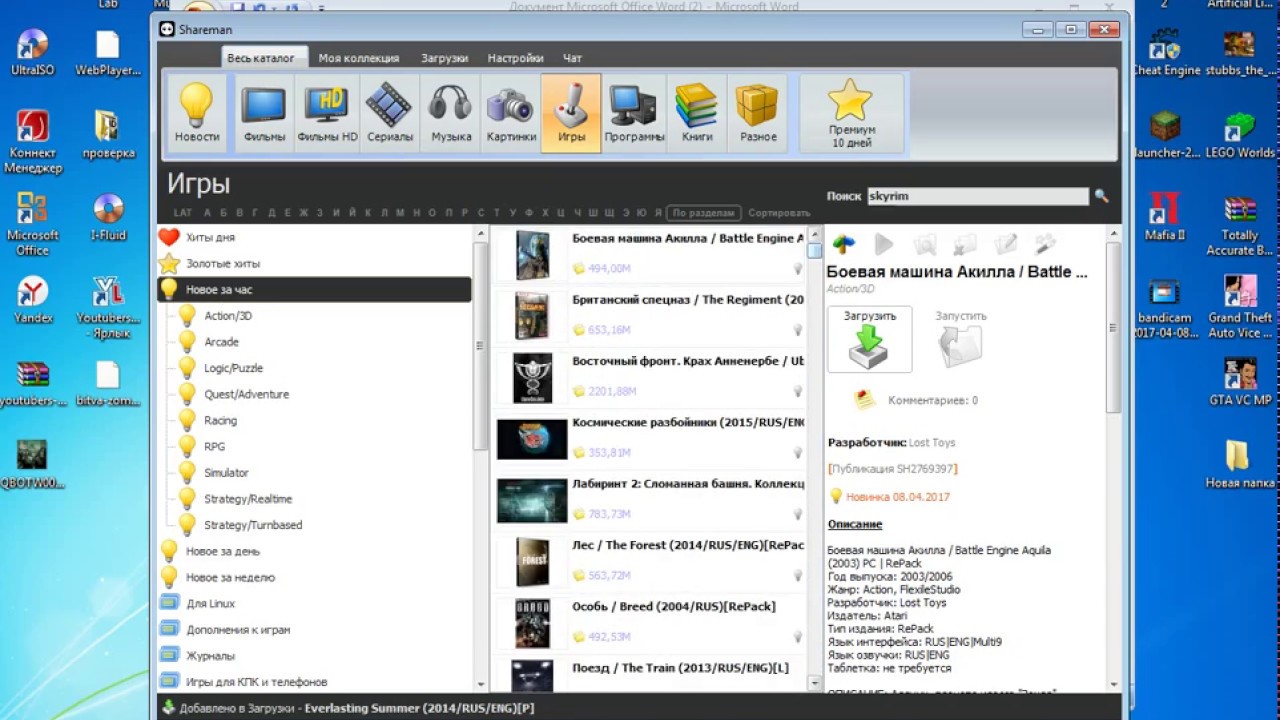Click The Forest game cover thumbnail
Image resolution: width=1280 pixels, height=720 pixels.
pos(532,562)
